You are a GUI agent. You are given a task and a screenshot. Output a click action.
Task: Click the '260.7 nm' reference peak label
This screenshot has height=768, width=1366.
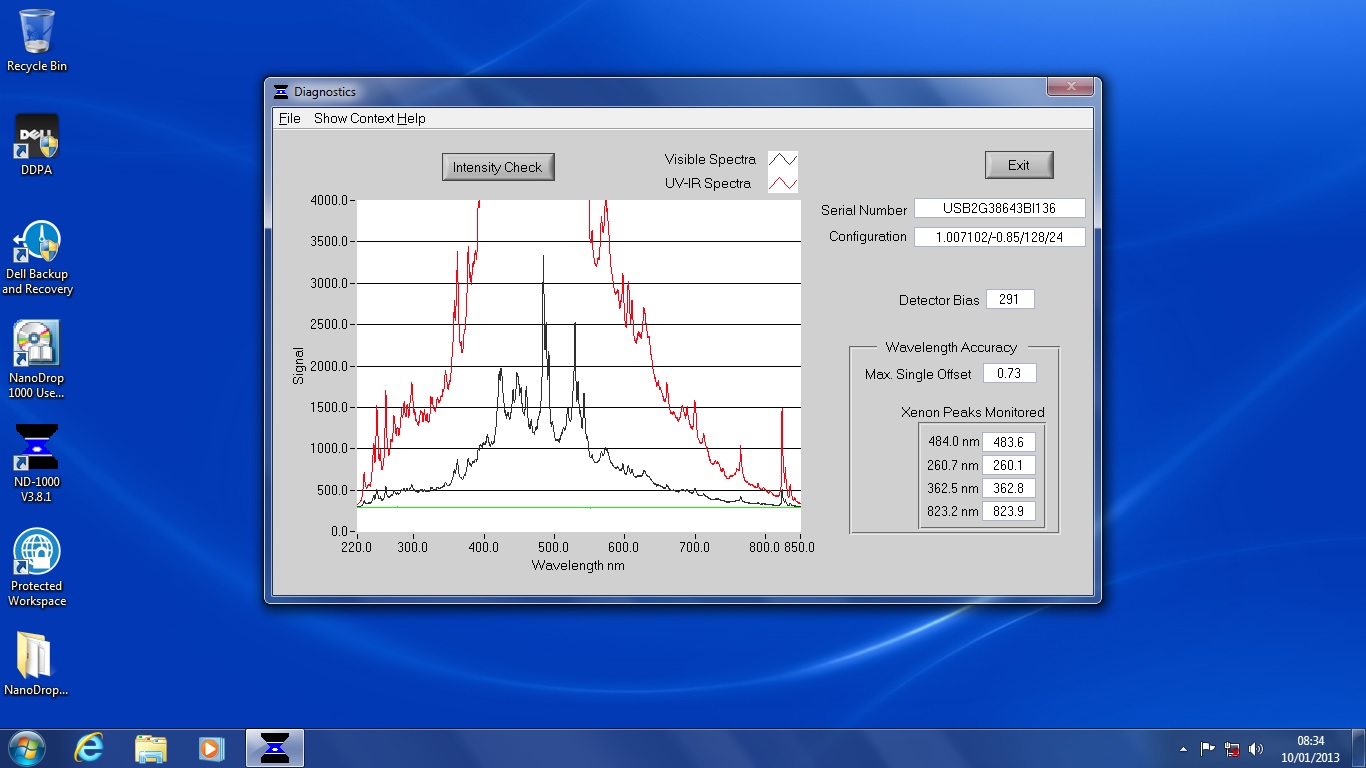click(953, 465)
